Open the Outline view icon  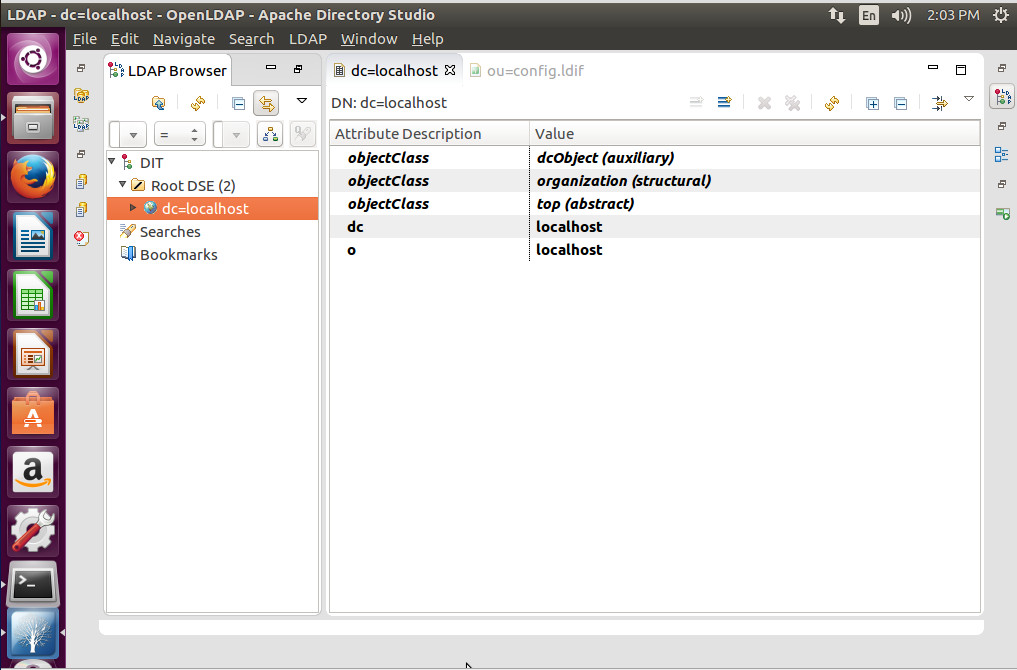[x=1002, y=155]
